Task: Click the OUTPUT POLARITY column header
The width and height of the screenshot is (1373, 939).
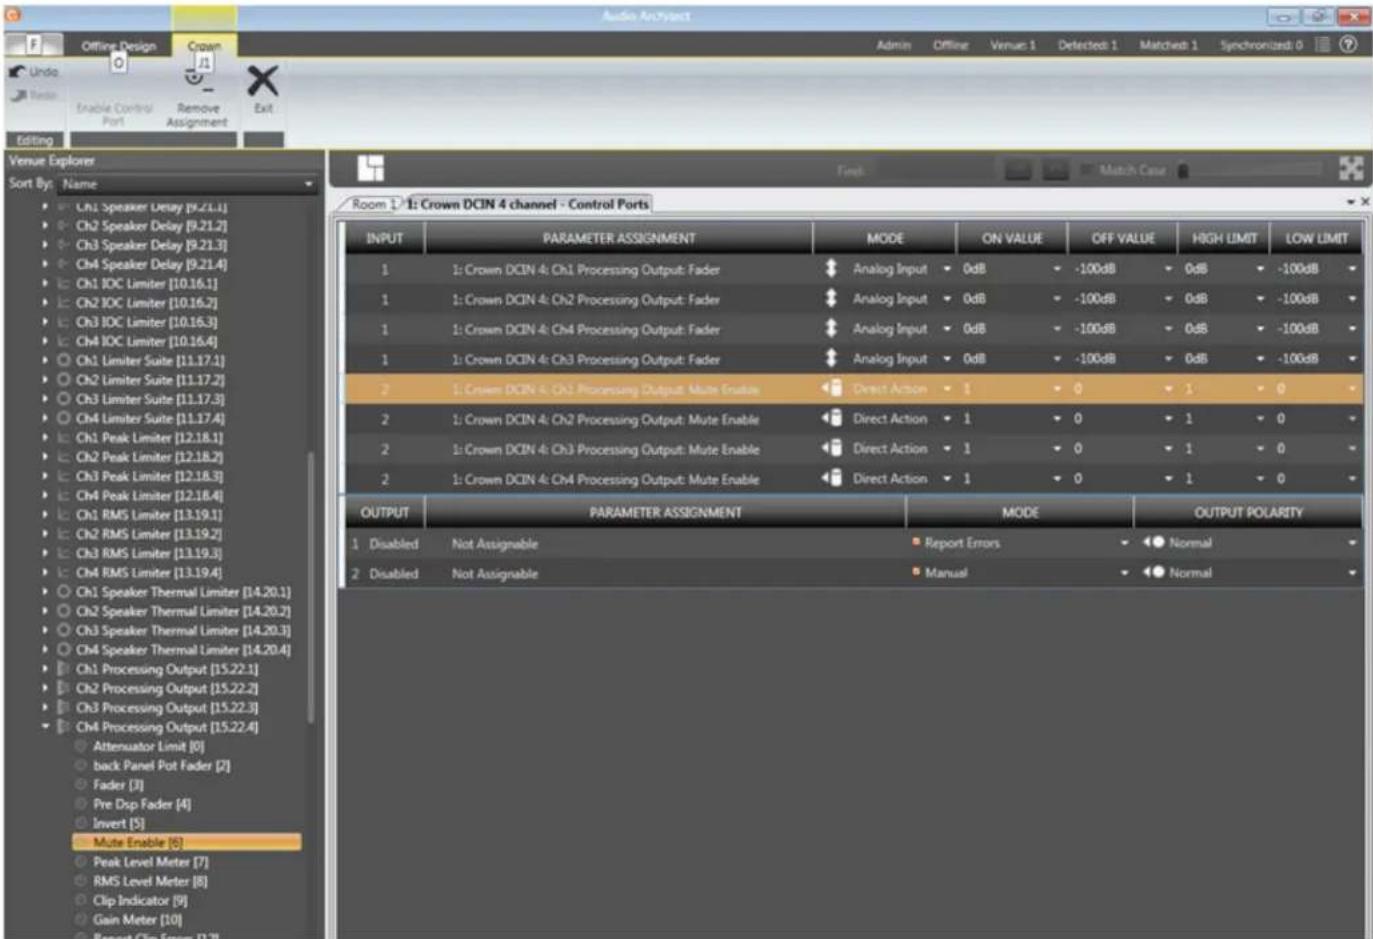Action: coord(1248,512)
